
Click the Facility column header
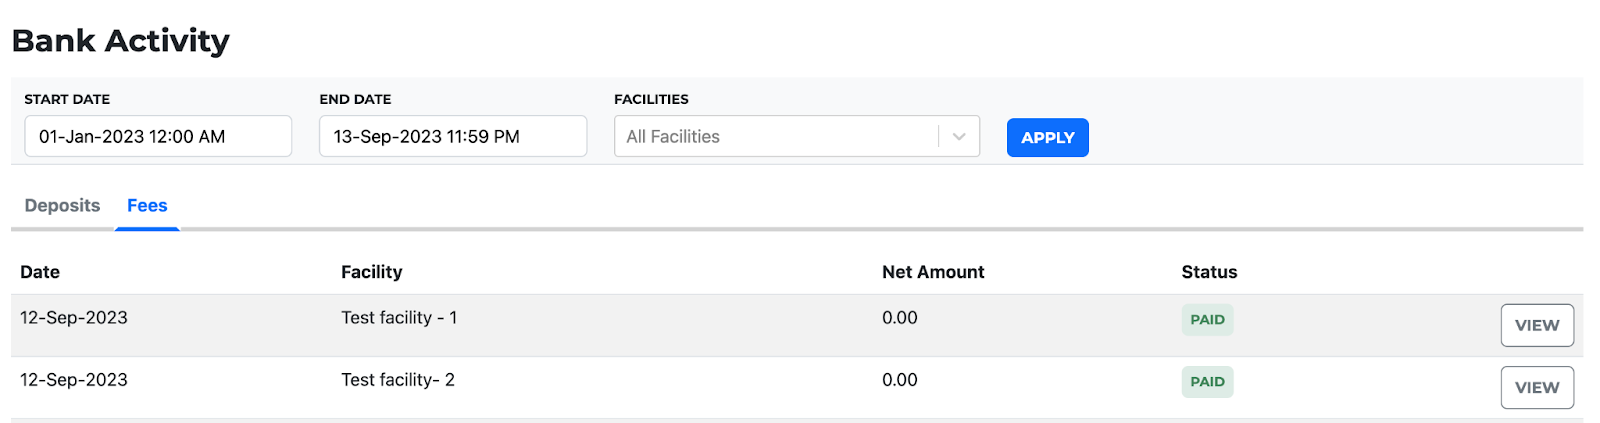click(x=372, y=272)
